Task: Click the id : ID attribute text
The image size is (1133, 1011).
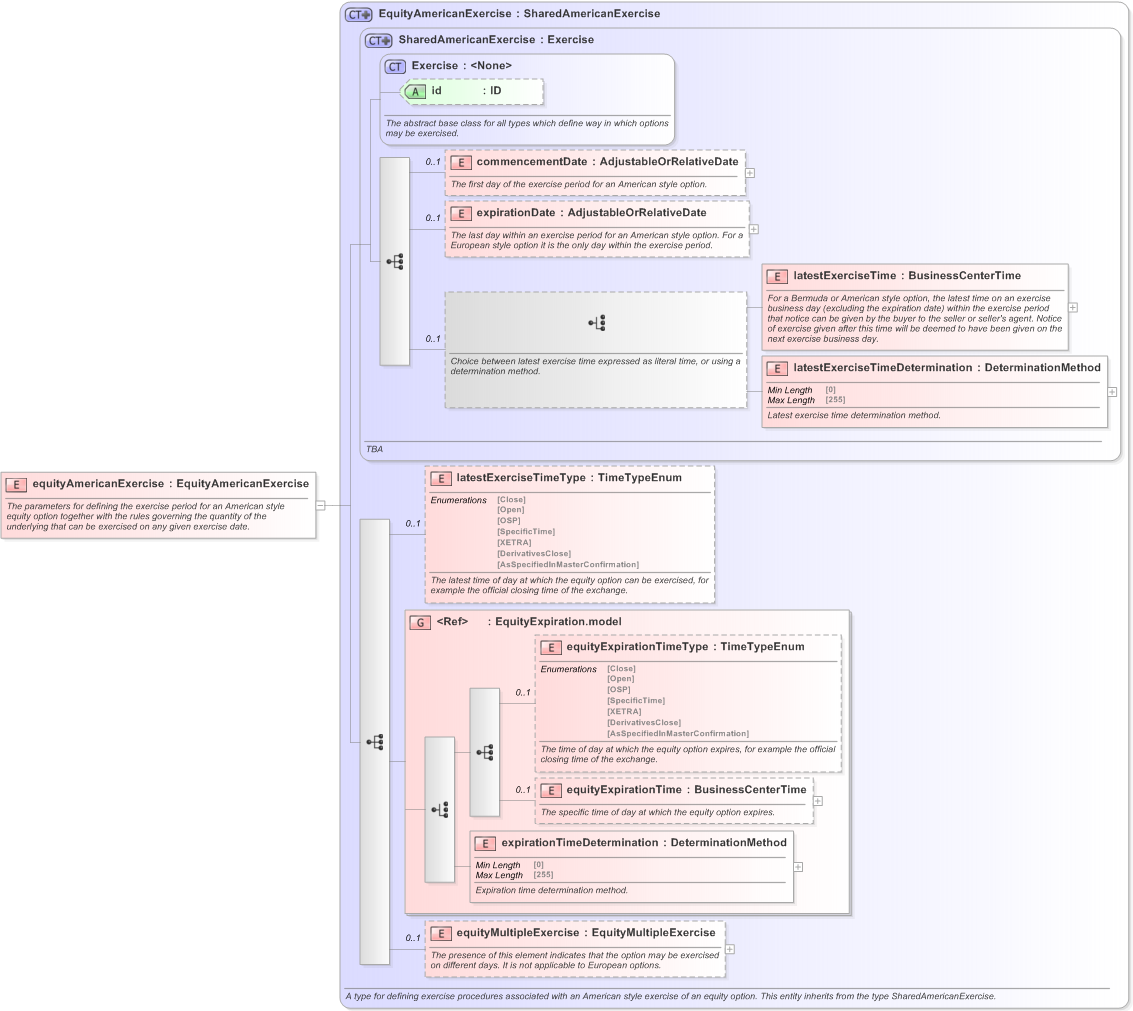Action: [x=466, y=91]
